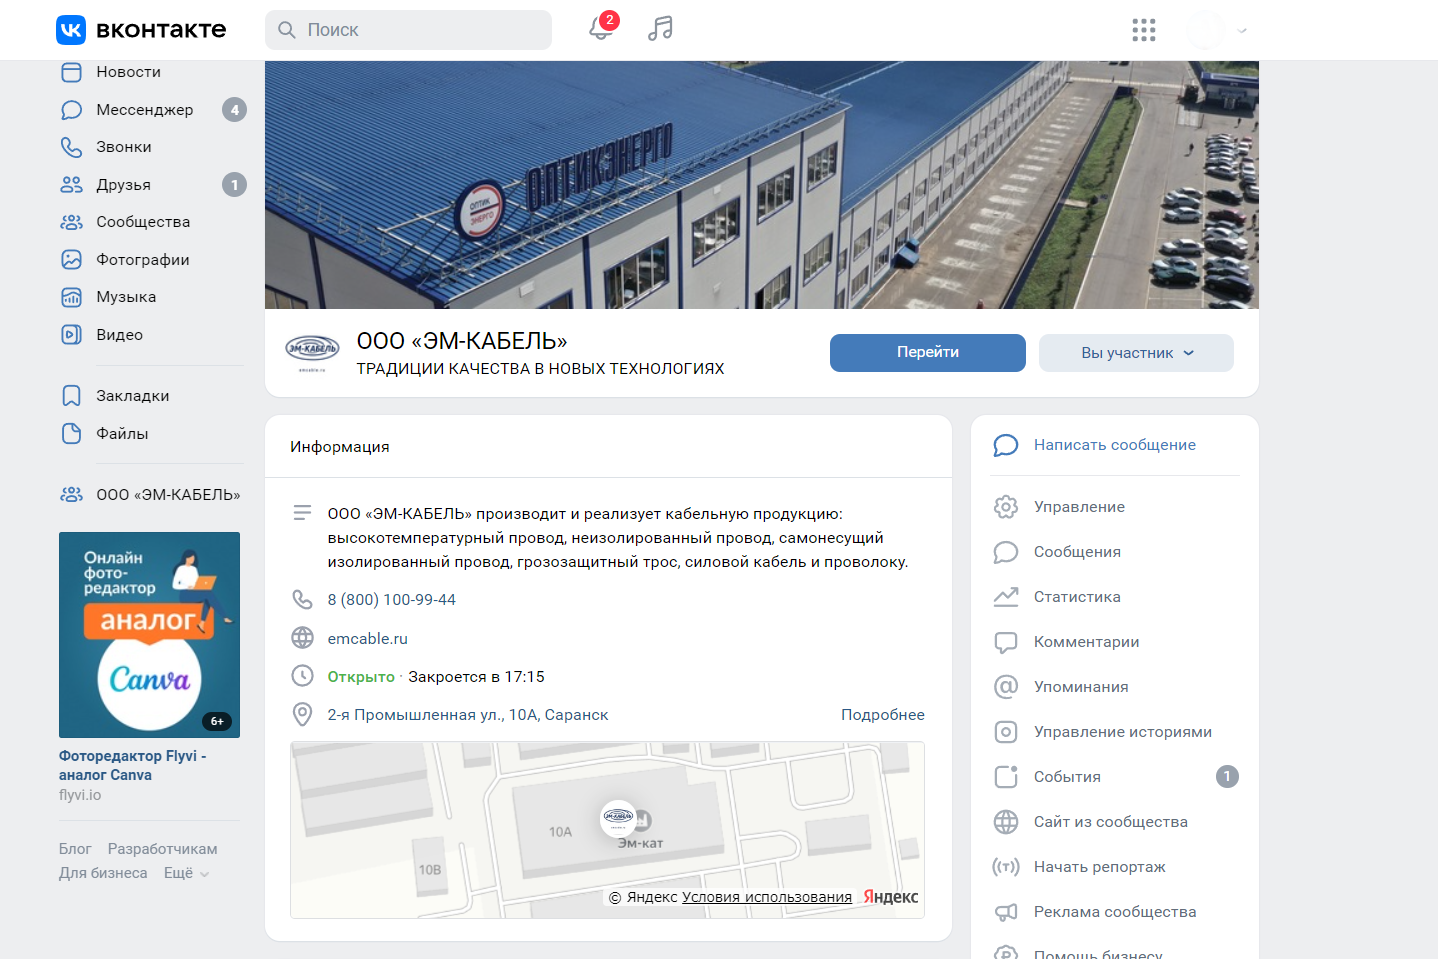Click the Звонки phone icon
Viewport: 1438px width, 959px height.
point(71,147)
